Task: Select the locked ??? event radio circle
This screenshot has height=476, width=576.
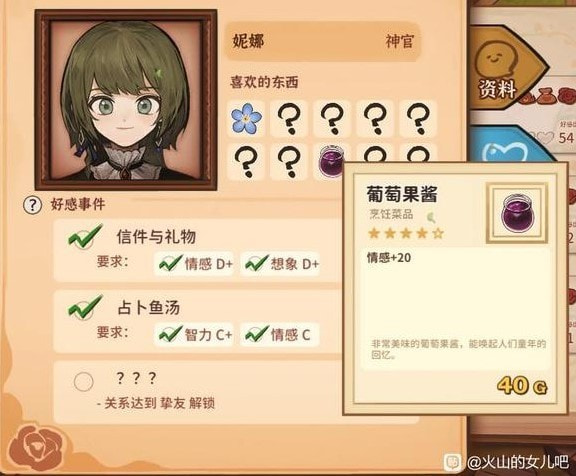Action: pyautogui.click(x=83, y=382)
